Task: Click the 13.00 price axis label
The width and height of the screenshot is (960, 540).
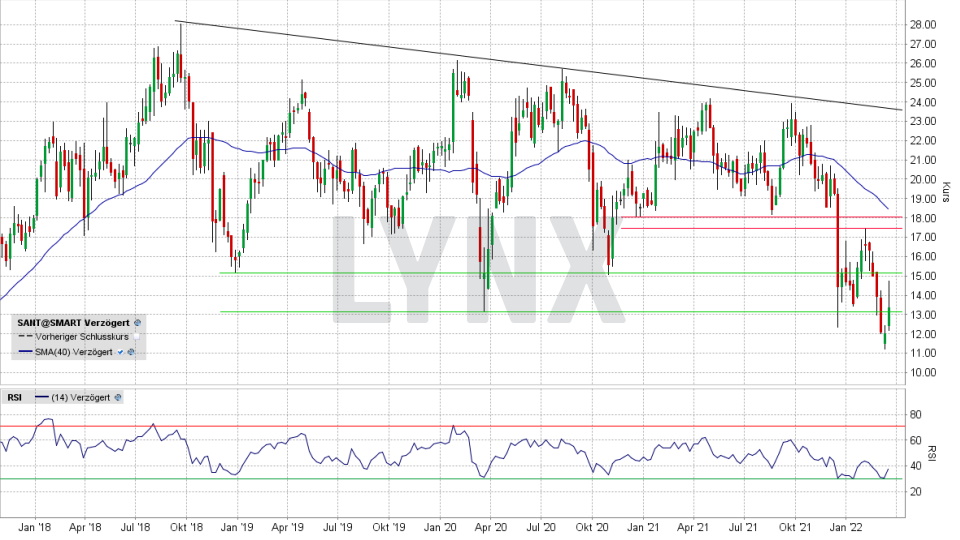Action: click(923, 315)
